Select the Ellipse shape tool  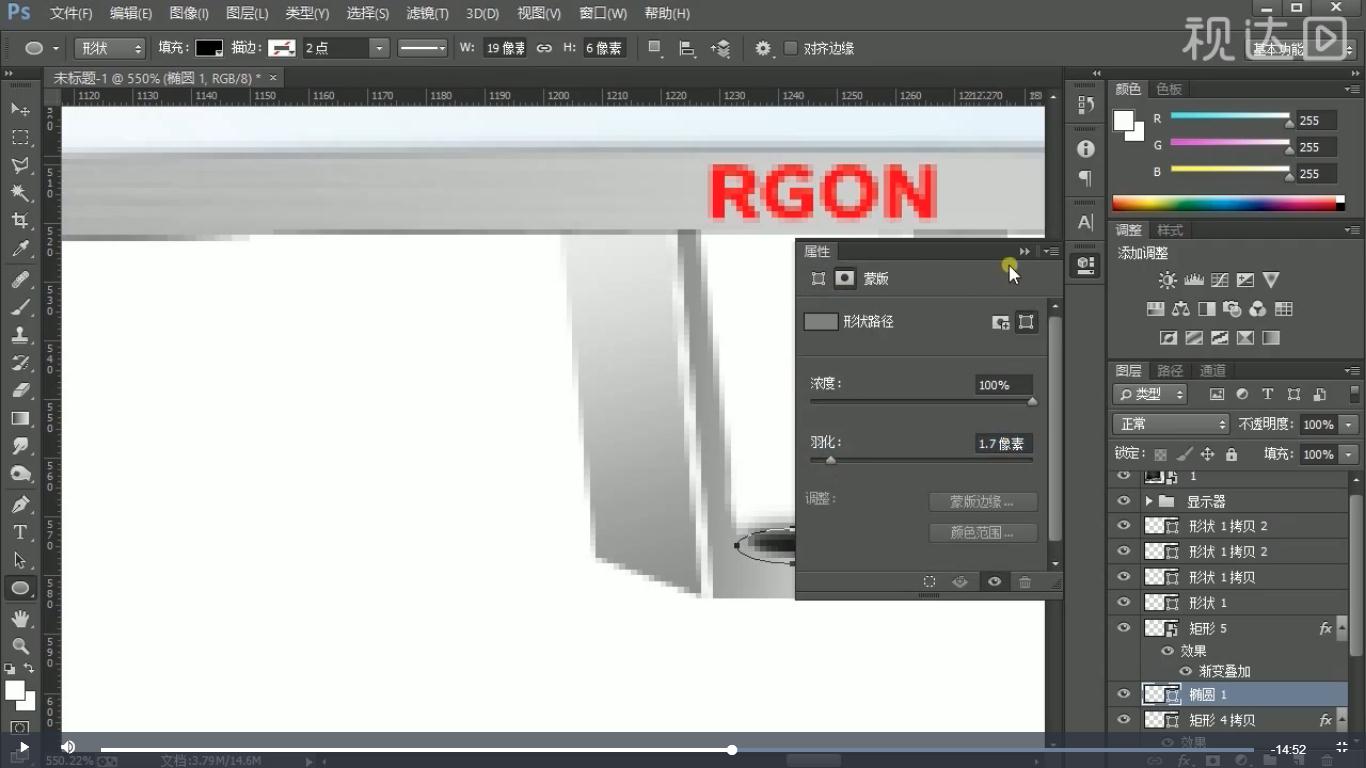[20, 589]
